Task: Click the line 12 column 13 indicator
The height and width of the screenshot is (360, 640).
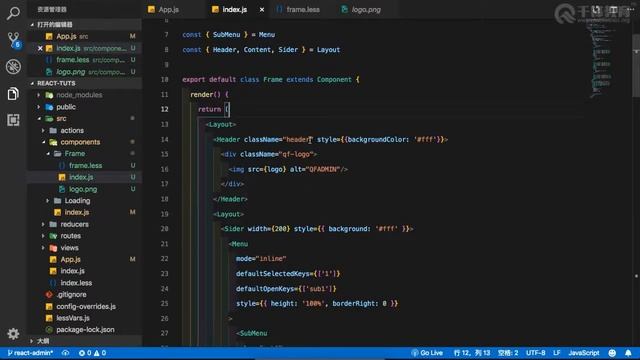Action: click(472, 353)
